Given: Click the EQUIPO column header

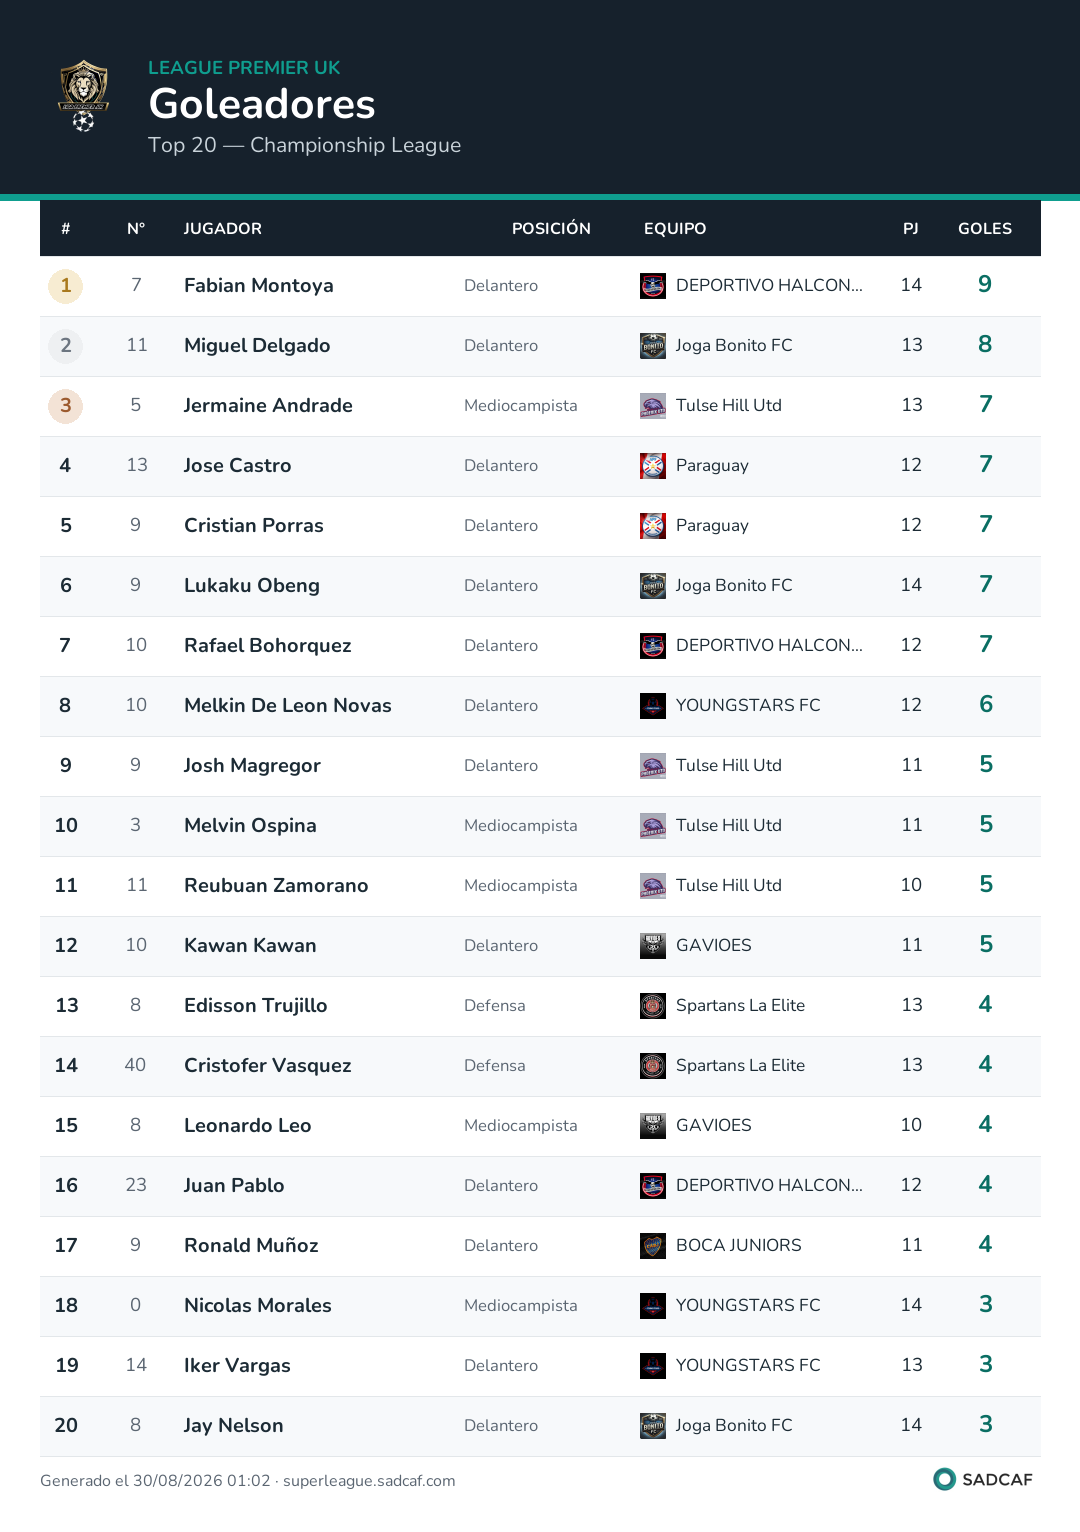Looking at the screenshot, I should 675,229.
